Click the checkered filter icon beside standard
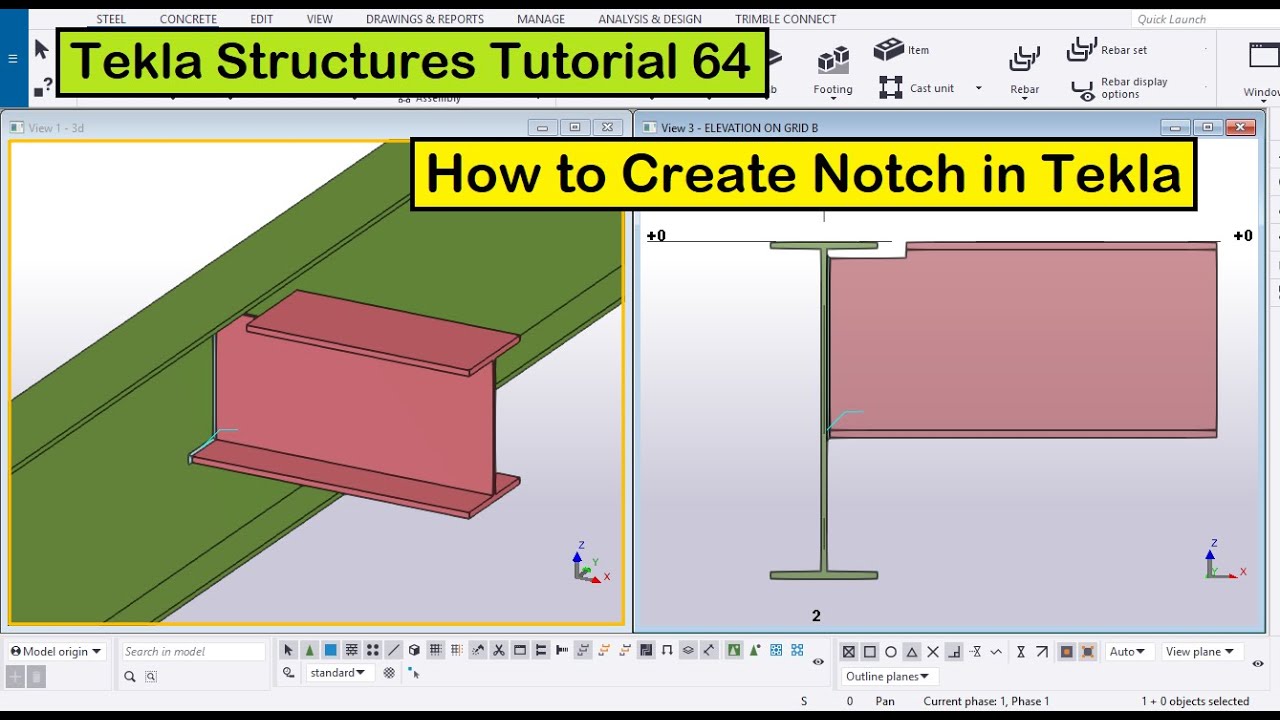 pyautogui.click(x=389, y=673)
